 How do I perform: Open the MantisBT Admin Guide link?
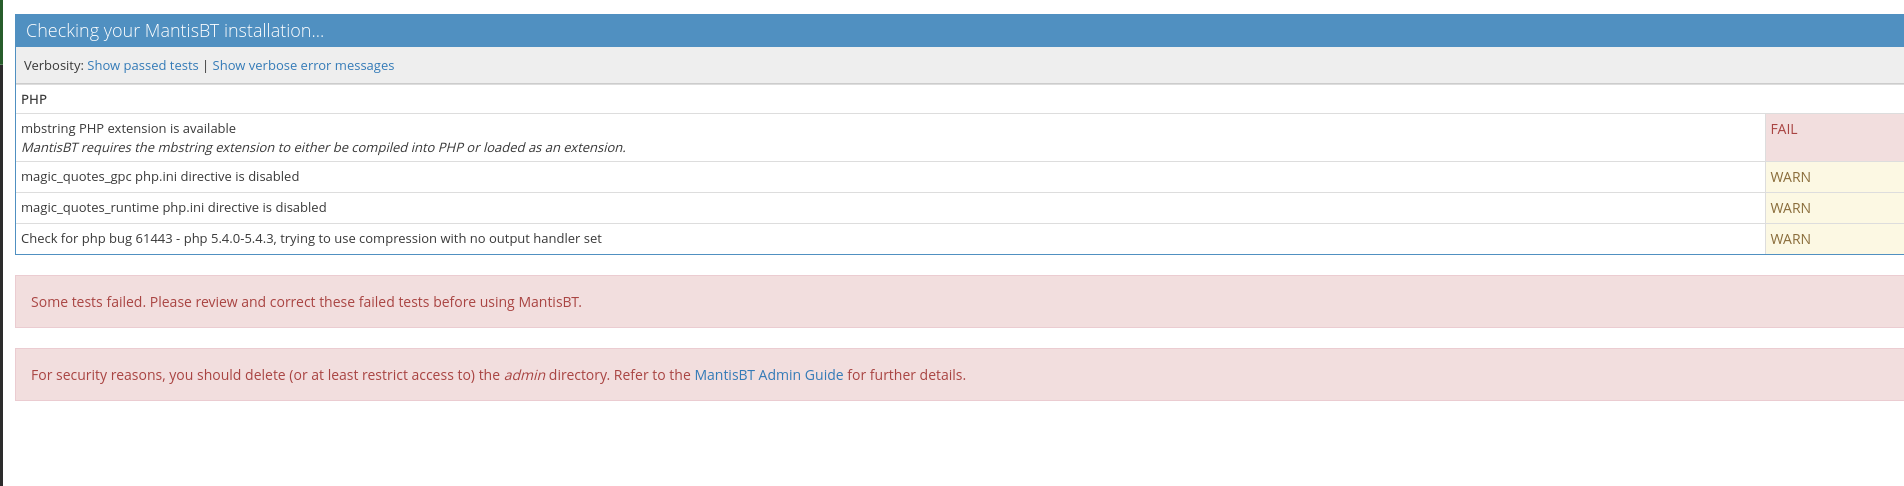[x=769, y=375]
